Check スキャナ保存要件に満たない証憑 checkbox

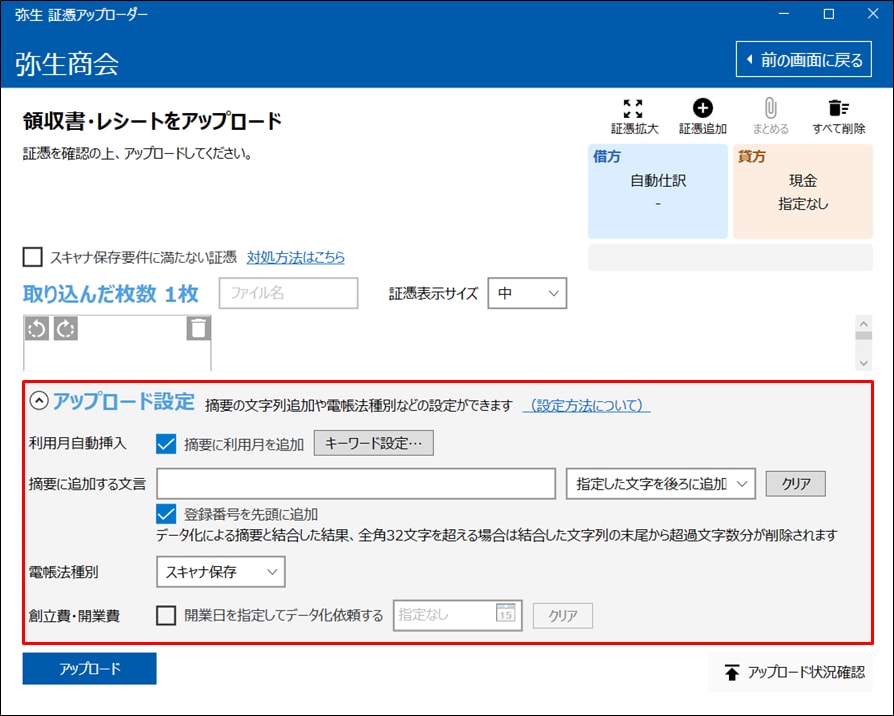click(33, 257)
